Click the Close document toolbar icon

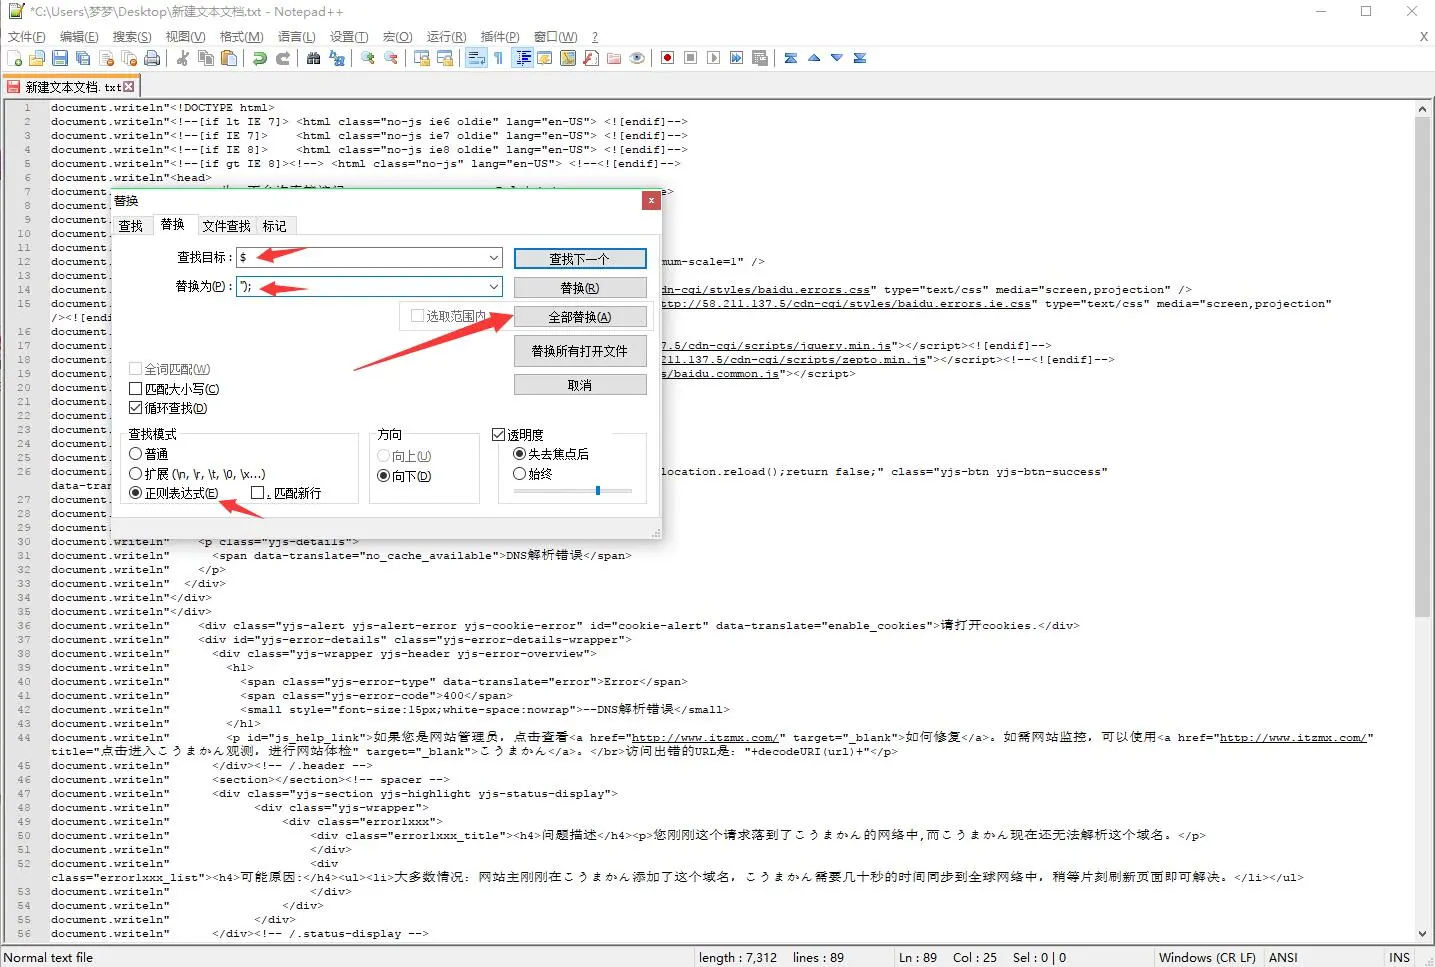[106, 58]
